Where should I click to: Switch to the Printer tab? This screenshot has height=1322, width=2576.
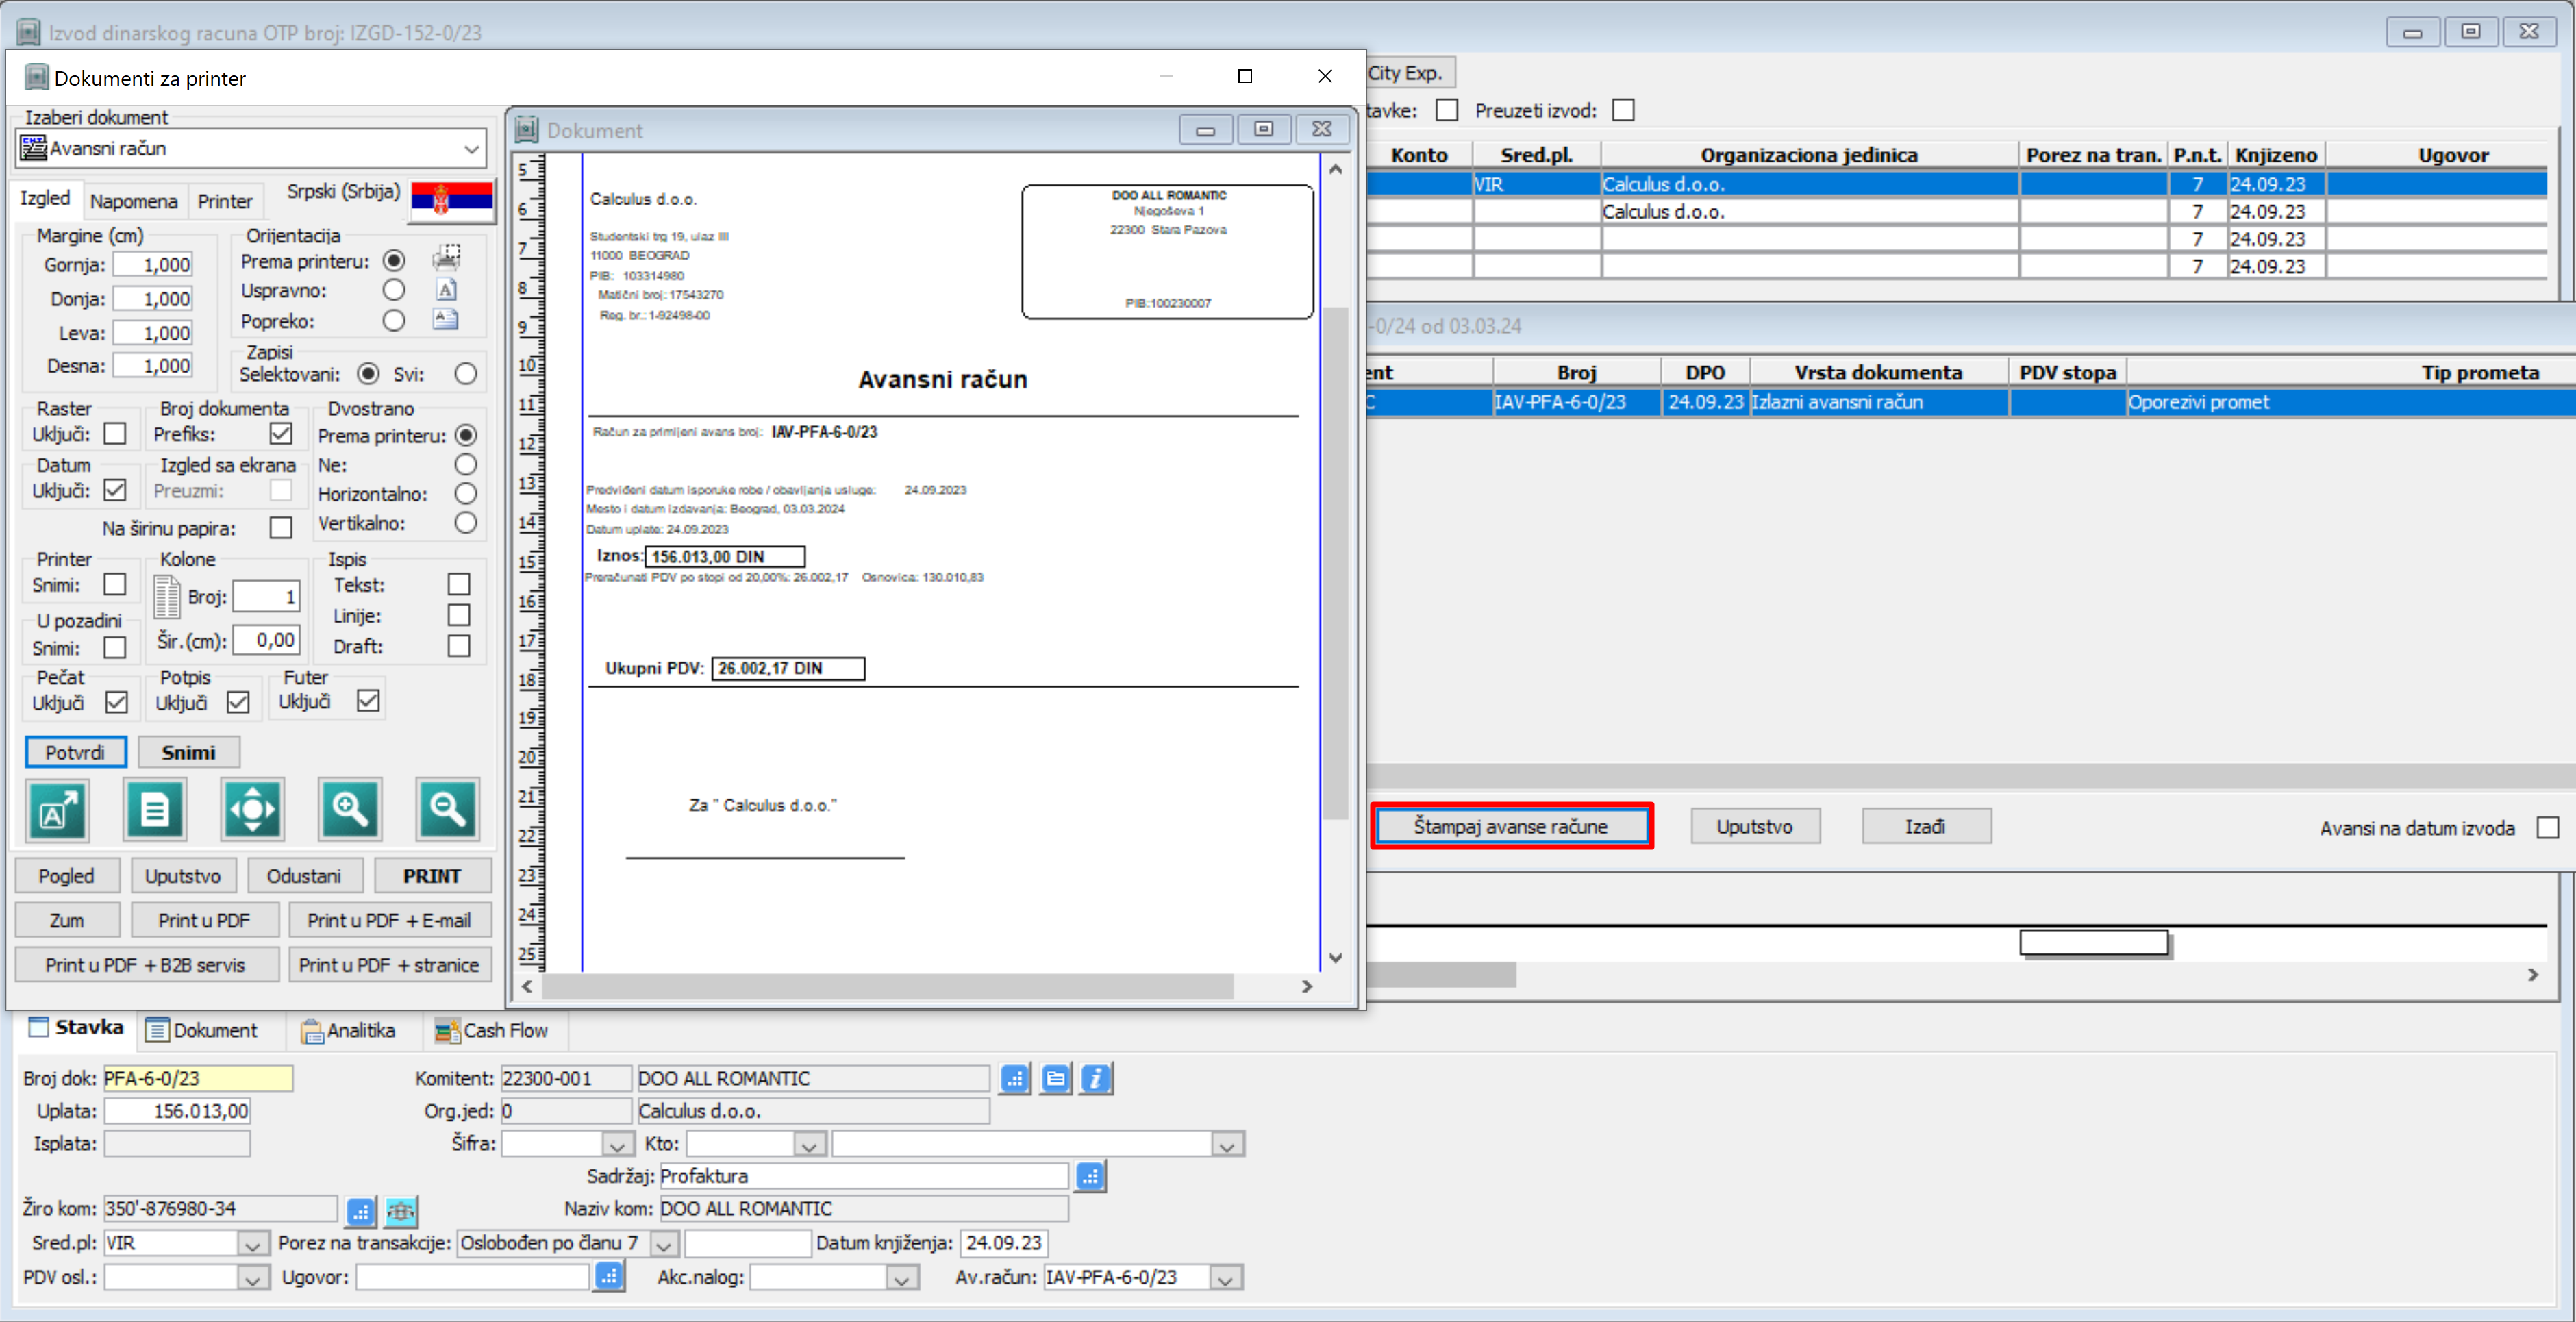[225, 201]
